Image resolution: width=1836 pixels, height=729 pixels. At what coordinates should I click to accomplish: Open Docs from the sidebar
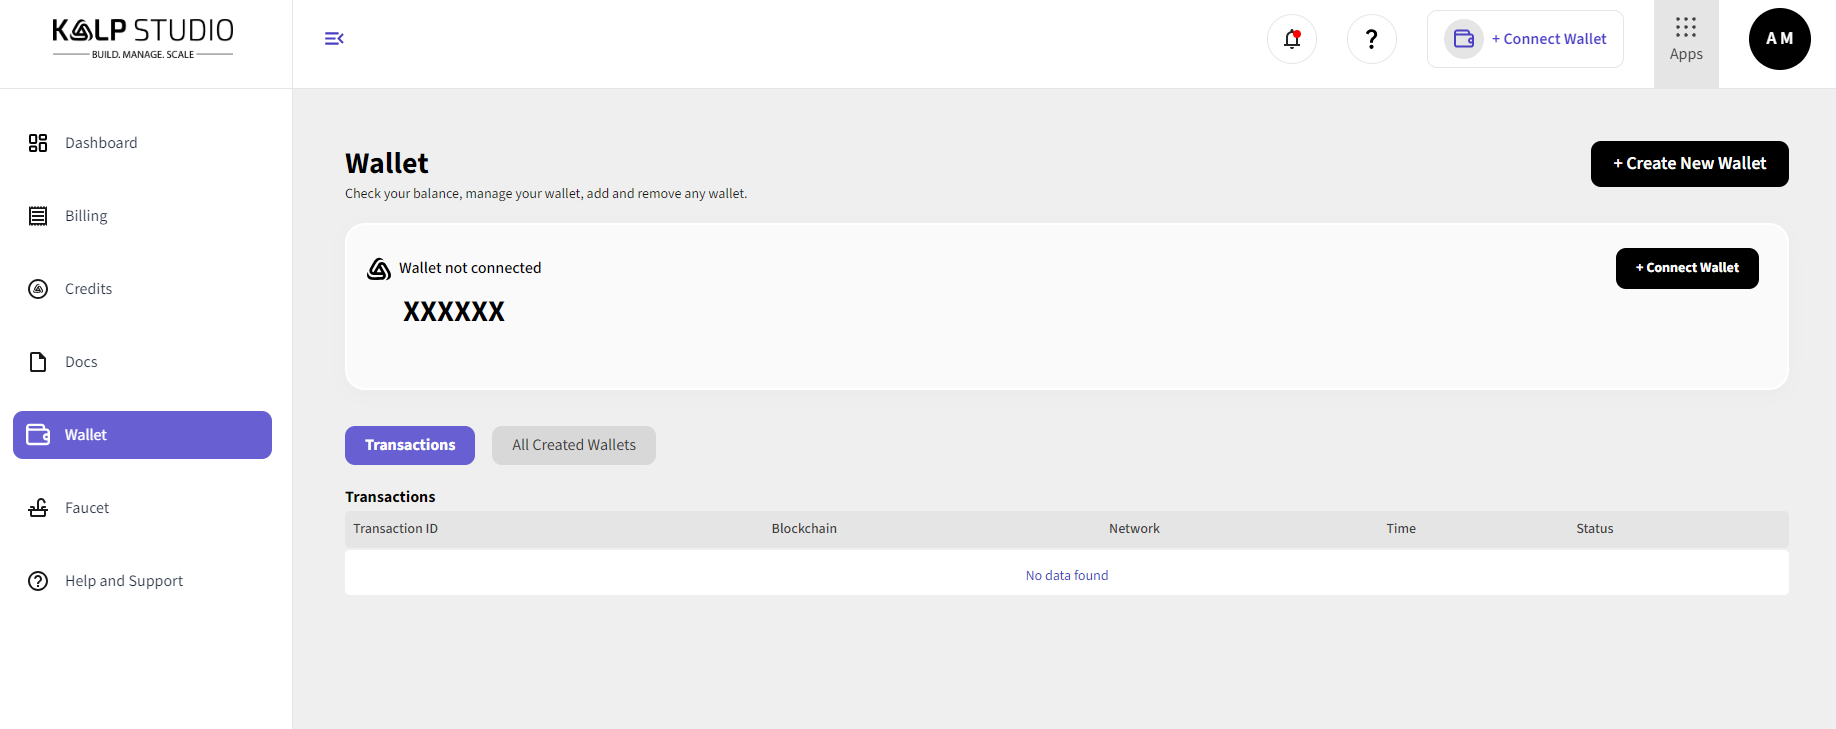[x=81, y=362]
